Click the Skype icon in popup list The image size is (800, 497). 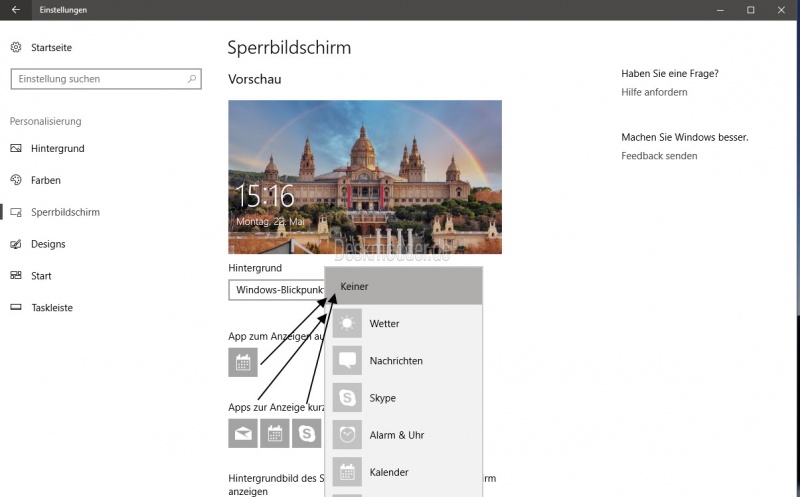click(x=347, y=397)
